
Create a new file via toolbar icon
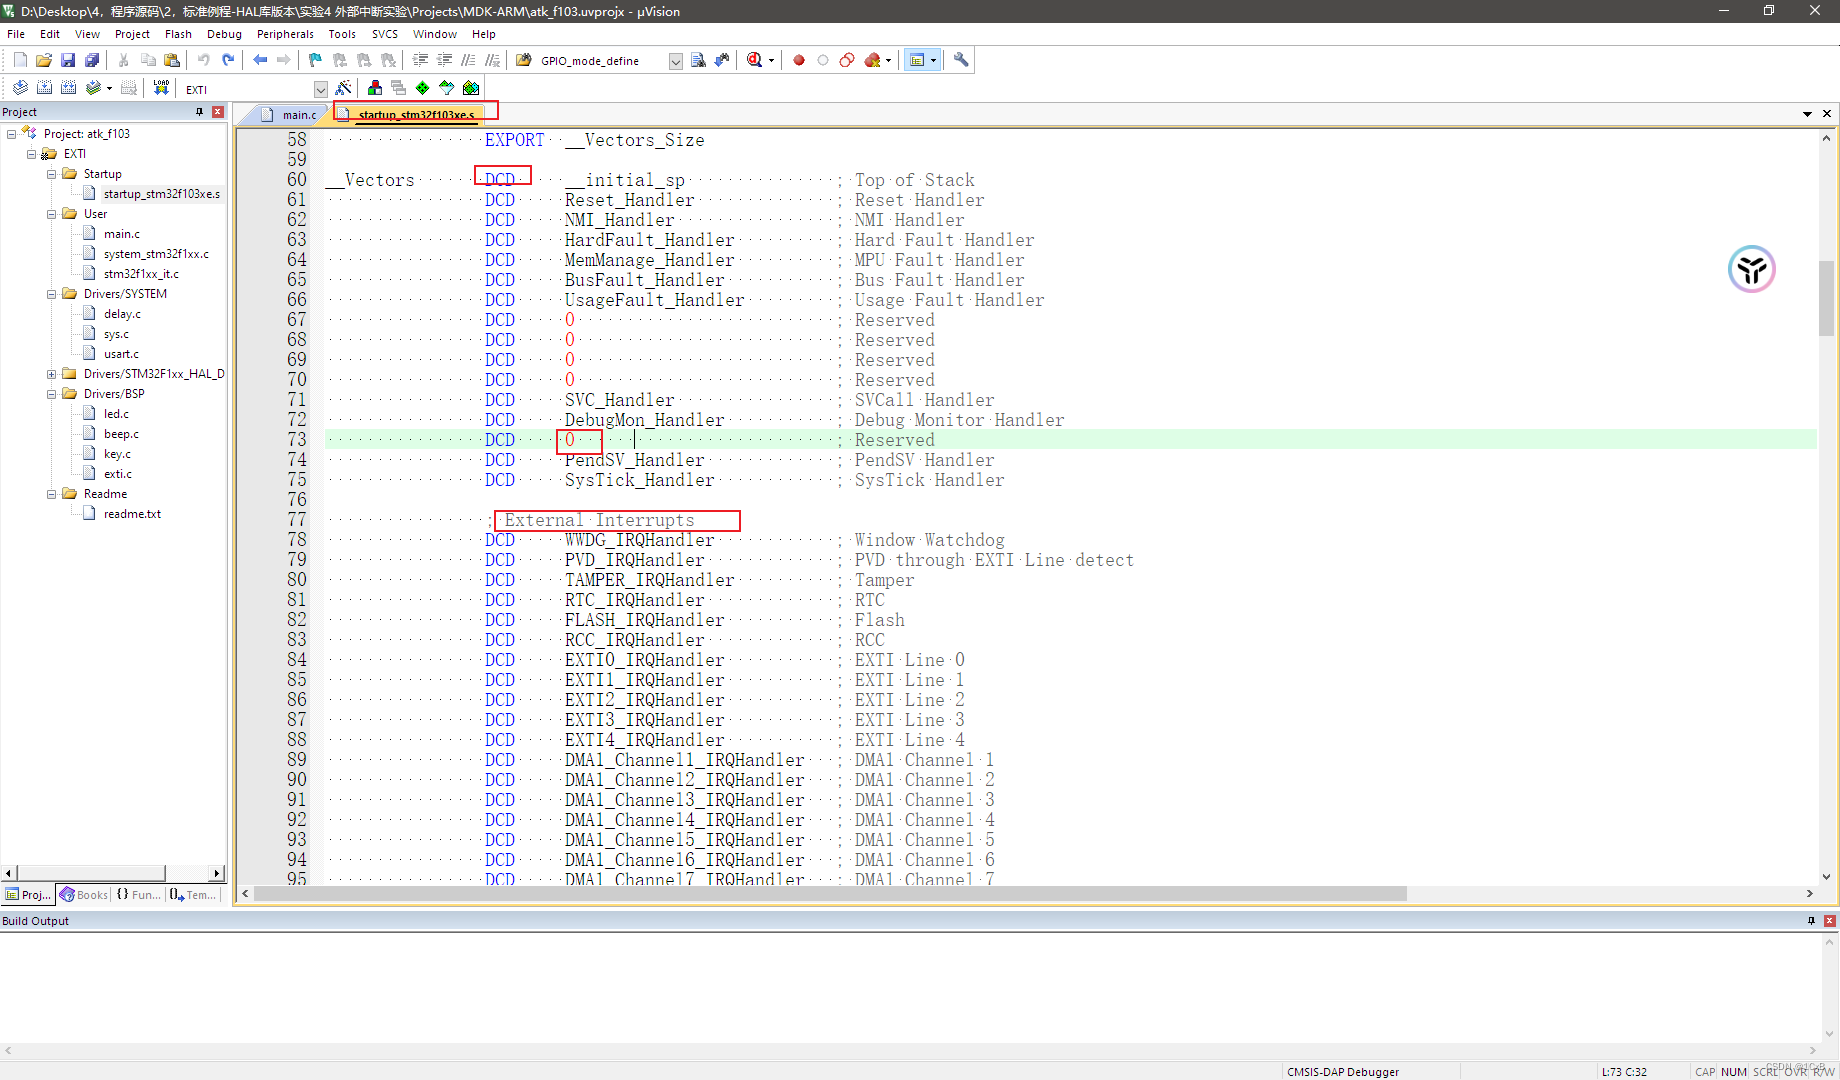pos(20,60)
